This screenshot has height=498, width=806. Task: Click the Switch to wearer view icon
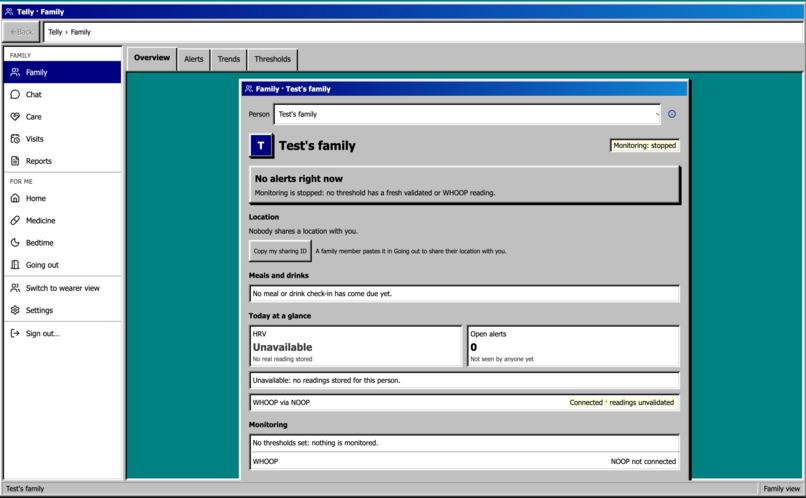[x=15, y=288]
